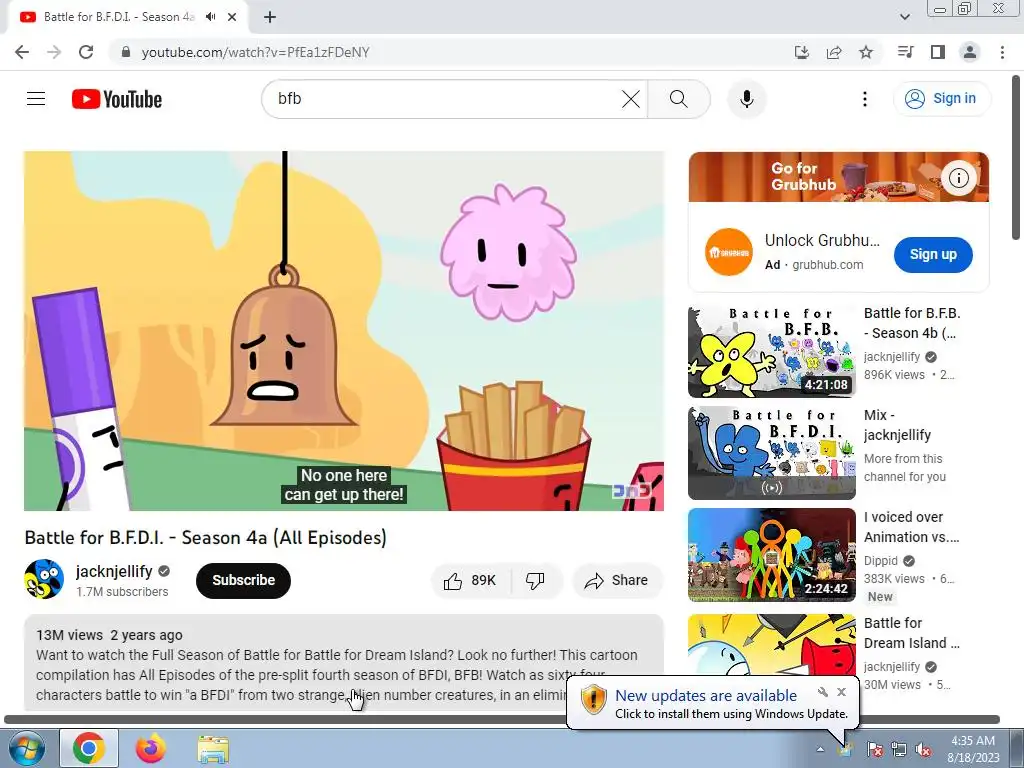Open the Mix - jacknjellify thumbnail
Viewport: 1024px width, 768px height.
(771, 453)
